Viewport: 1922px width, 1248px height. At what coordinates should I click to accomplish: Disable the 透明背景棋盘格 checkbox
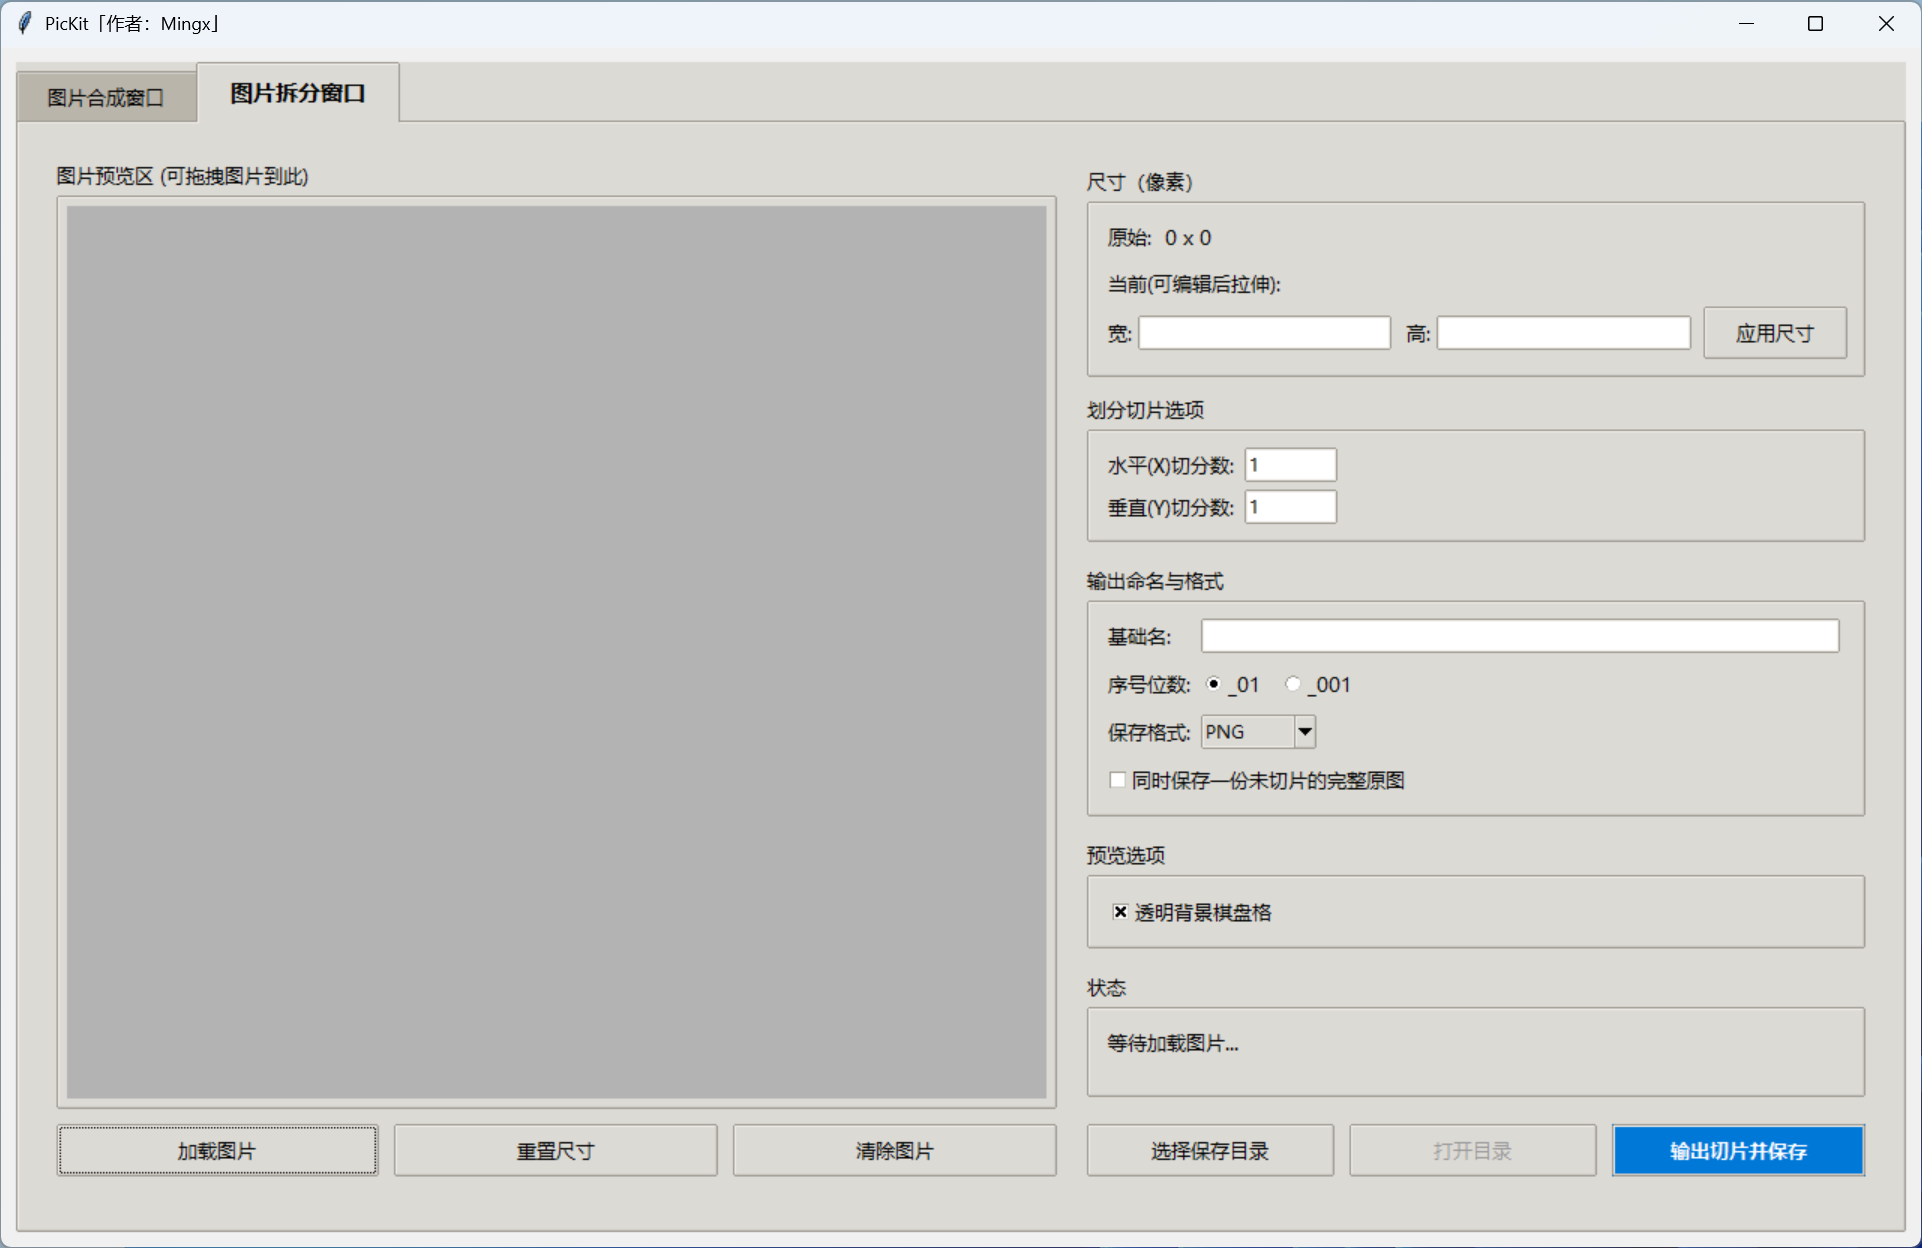point(1120,911)
